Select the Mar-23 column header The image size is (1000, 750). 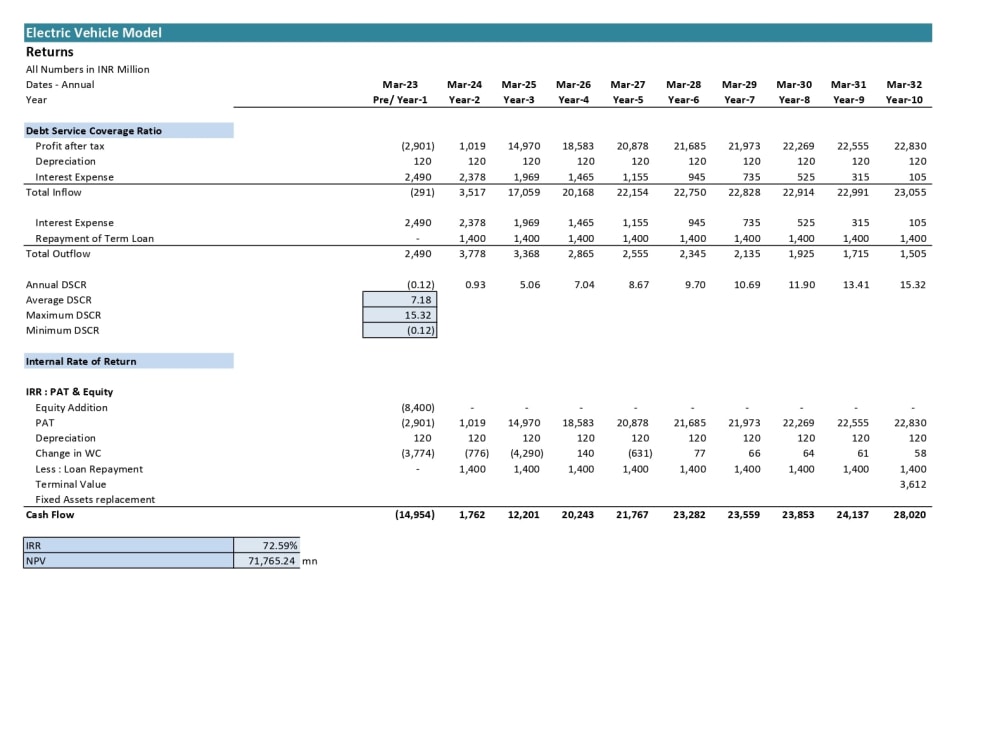400,85
